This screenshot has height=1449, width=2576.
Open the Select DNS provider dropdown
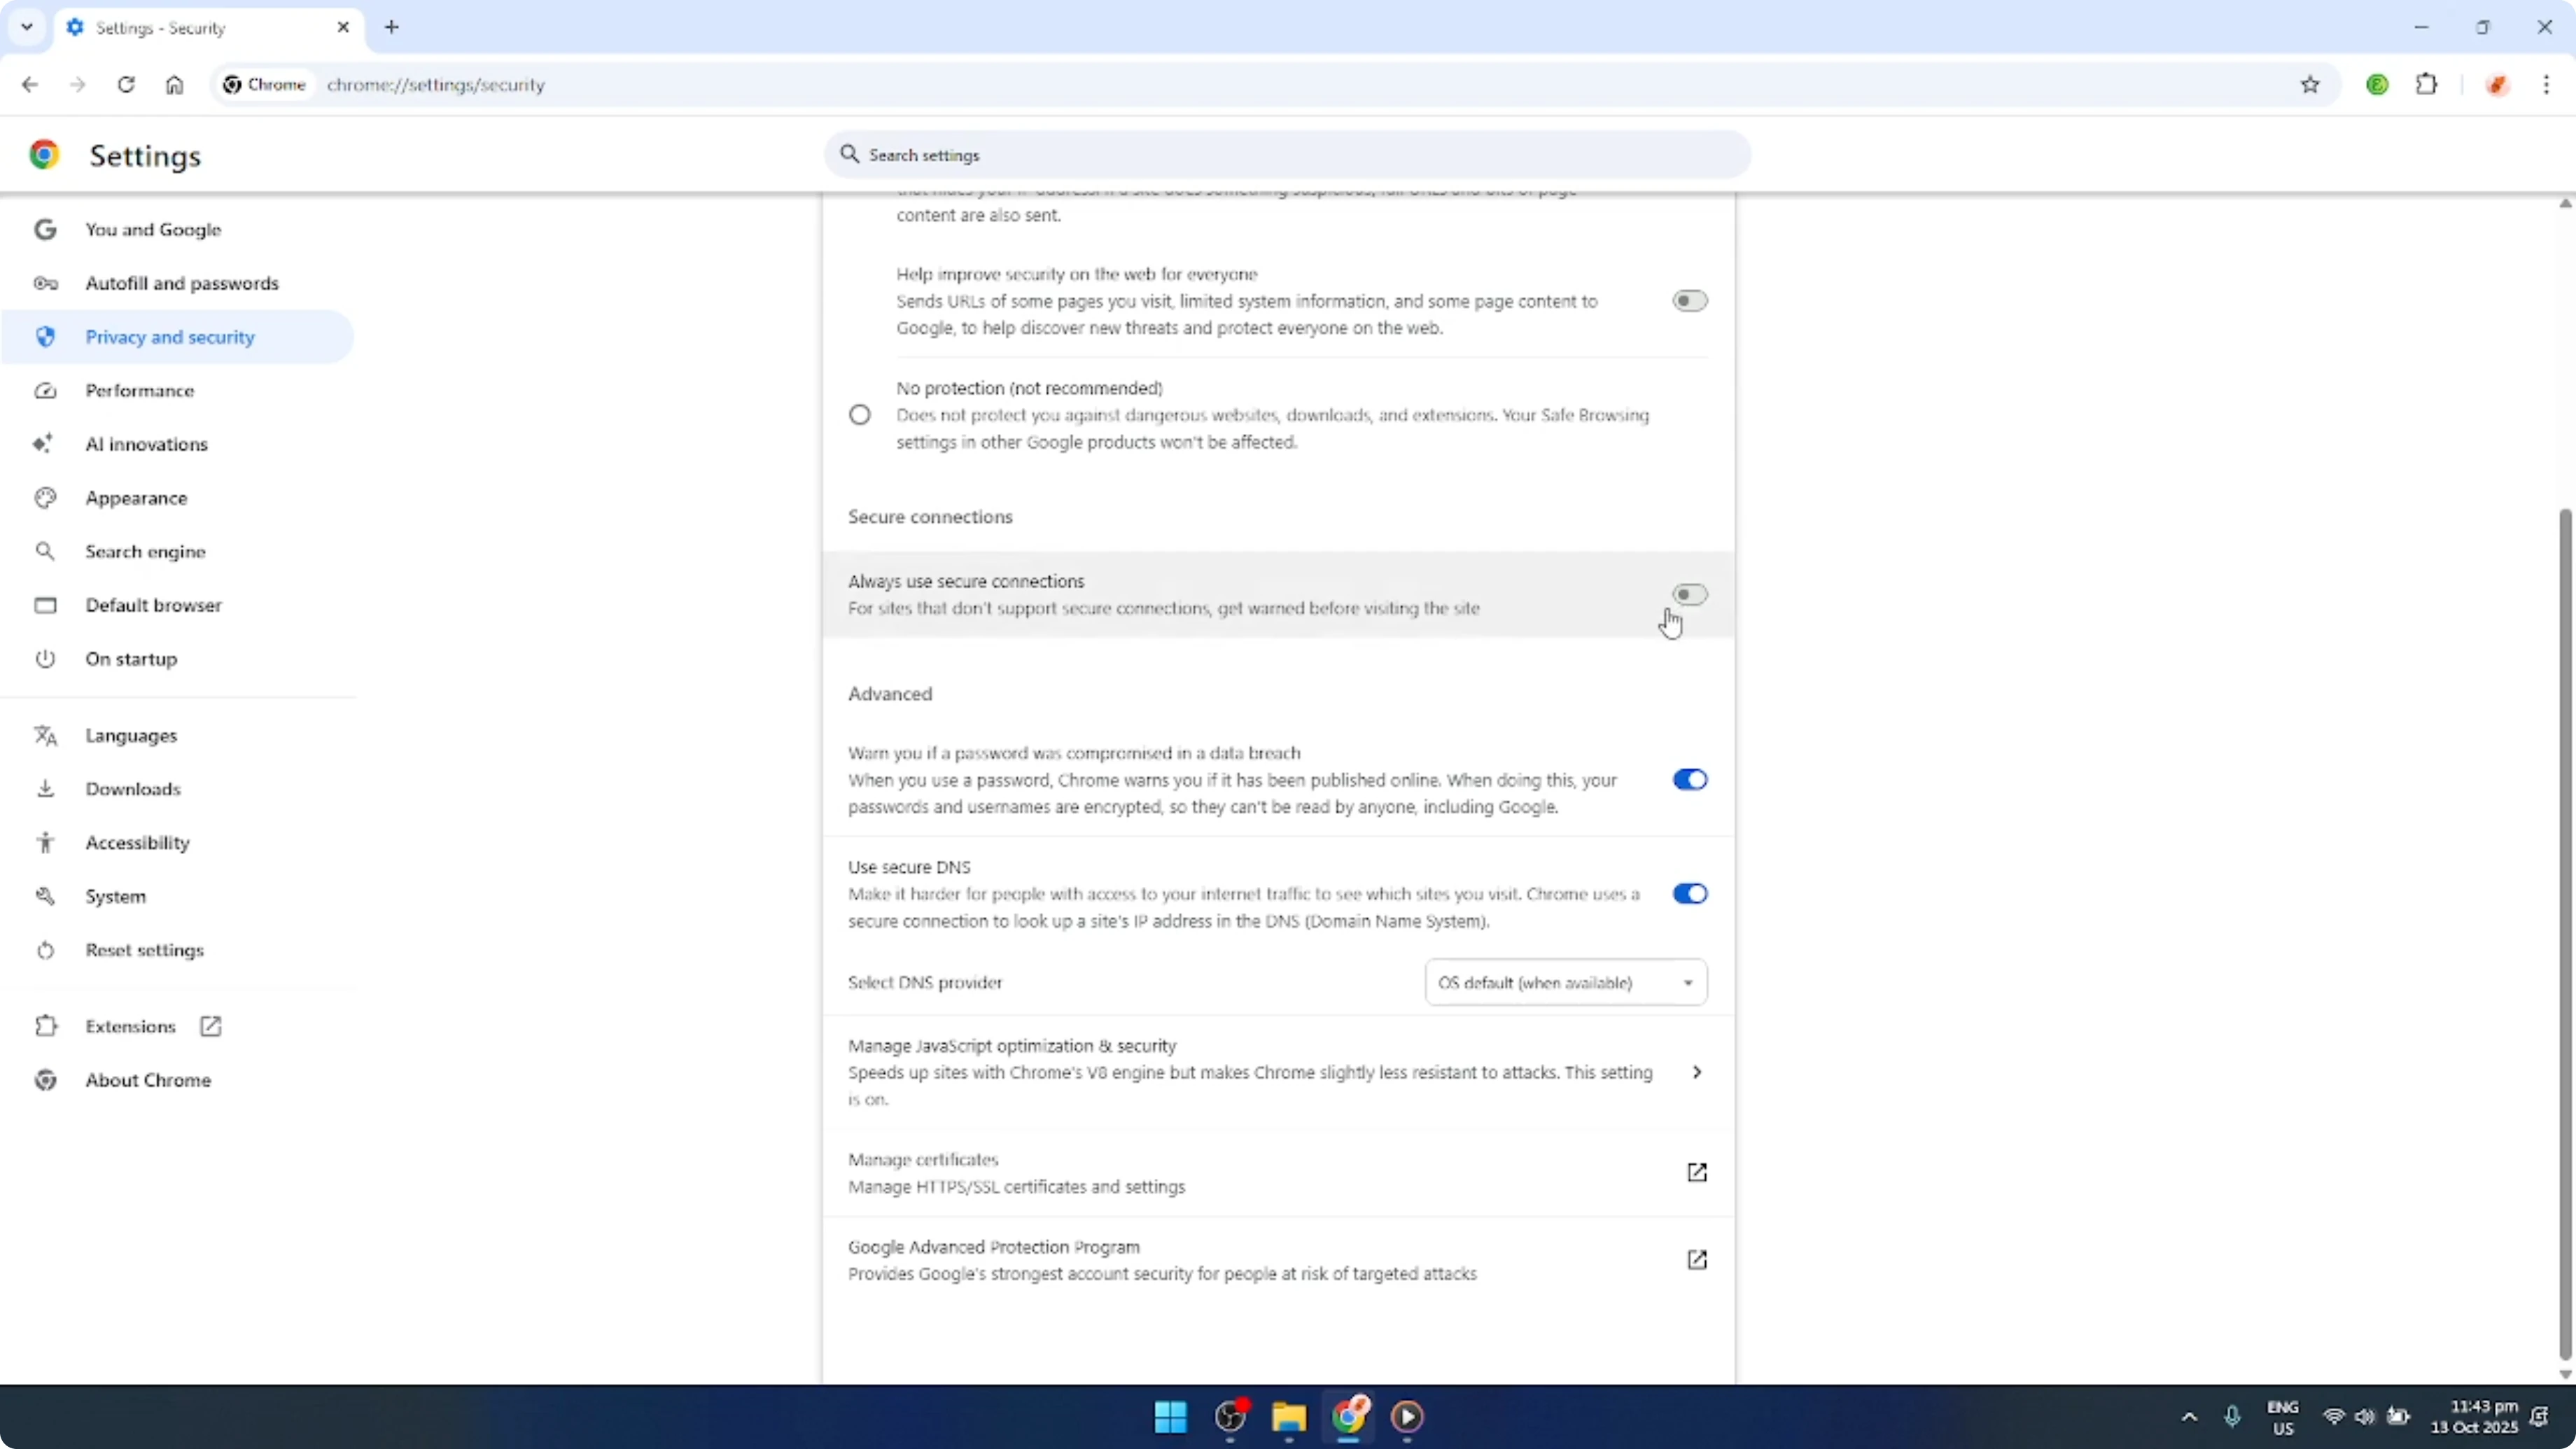[1565, 982]
